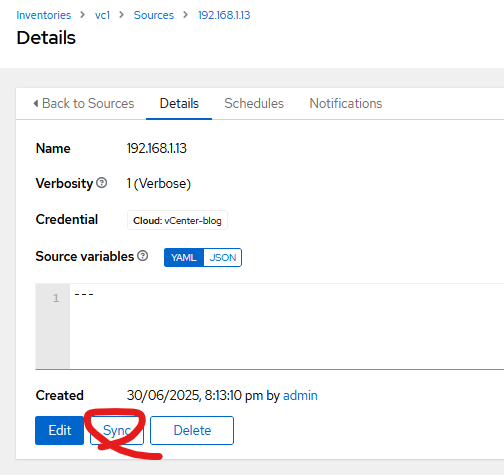The width and height of the screenshot is (504, 475).
Task: Navigate to the Sources breadcrumb
Action: 154,15
